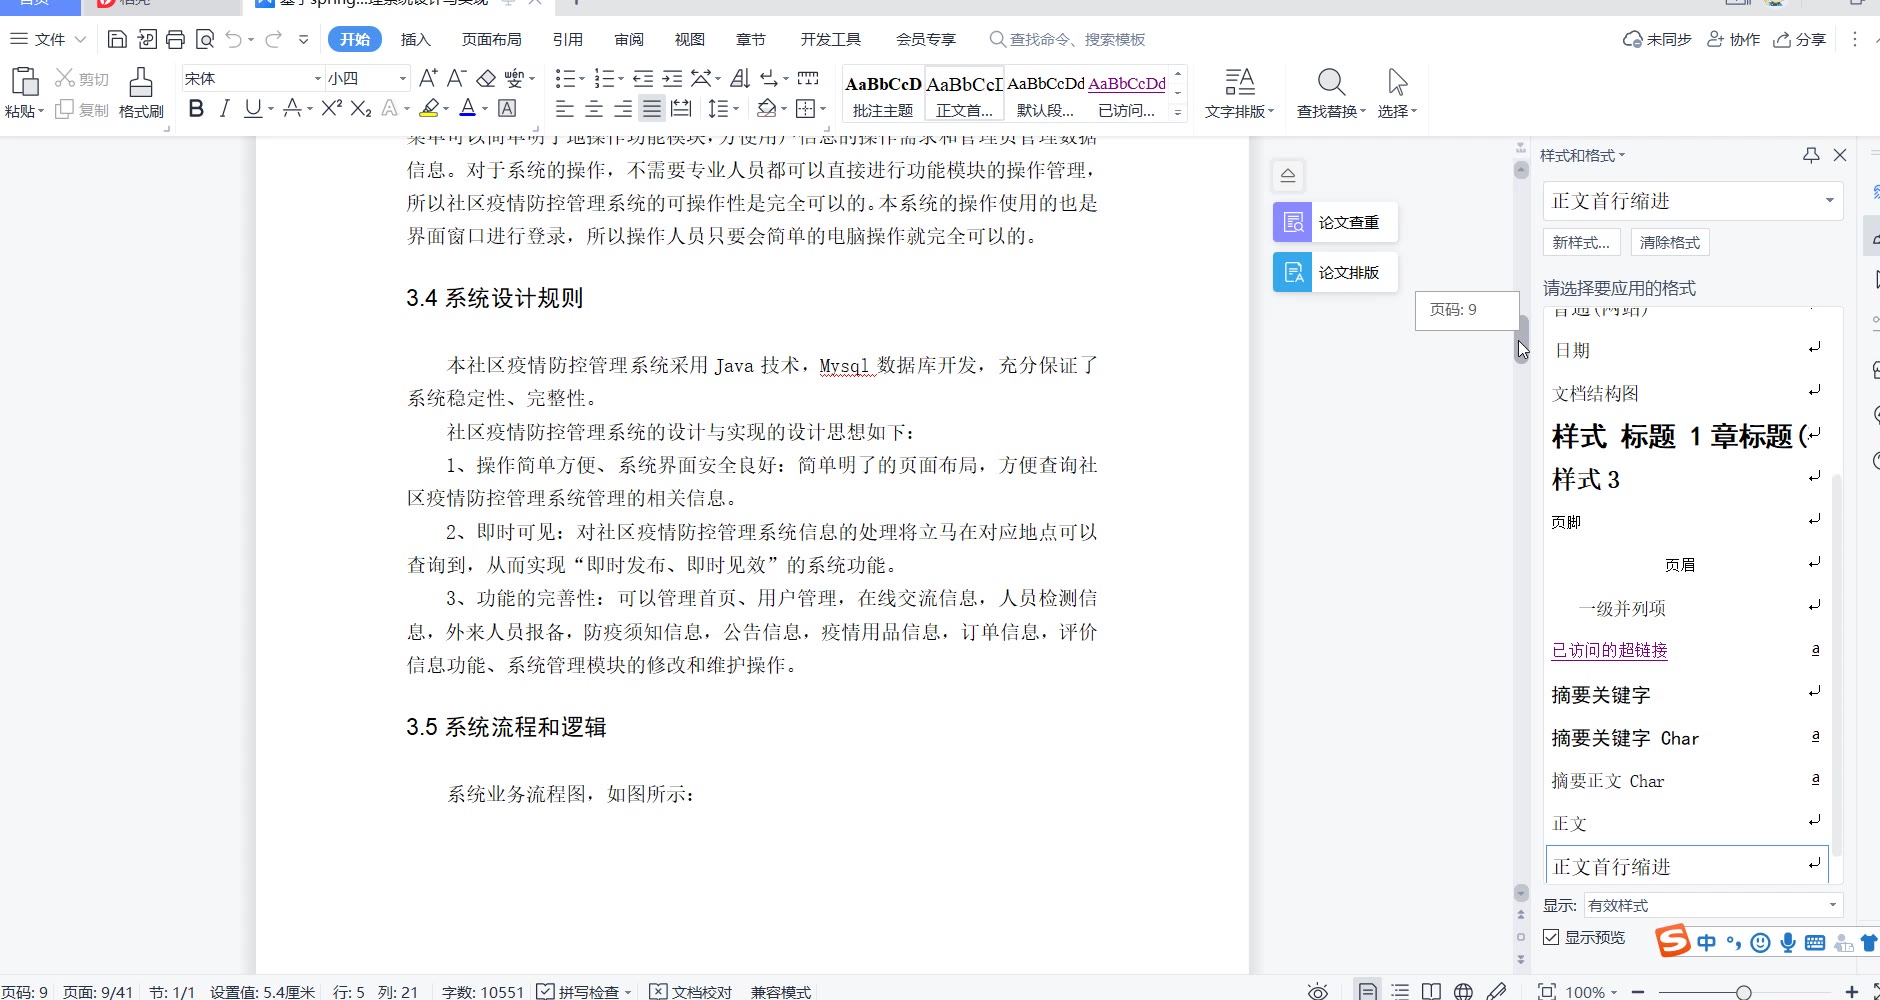Set paragraph alignment to center

pyautogui.click(x=594, y=108)
